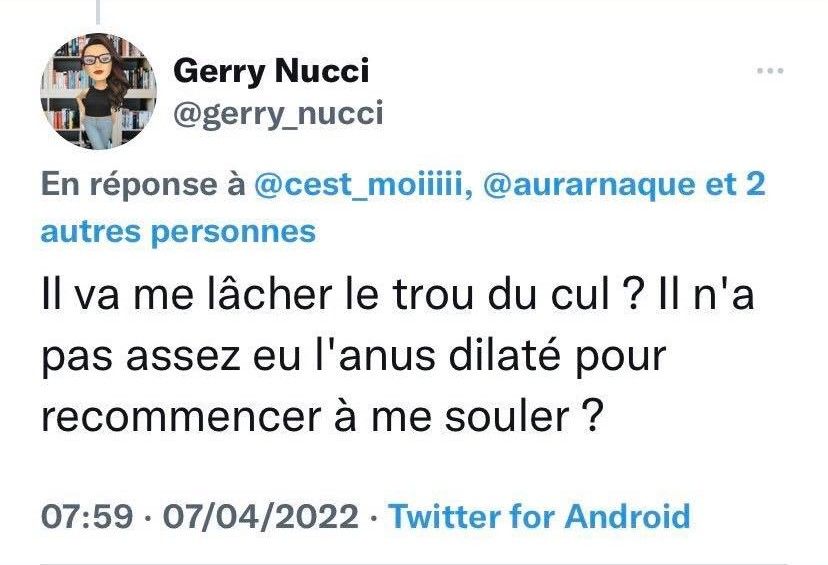The height and width of the screenshot is (565, 828).
Task: Open the Gerry Nucci display name
Action: [x=271, y=72]
